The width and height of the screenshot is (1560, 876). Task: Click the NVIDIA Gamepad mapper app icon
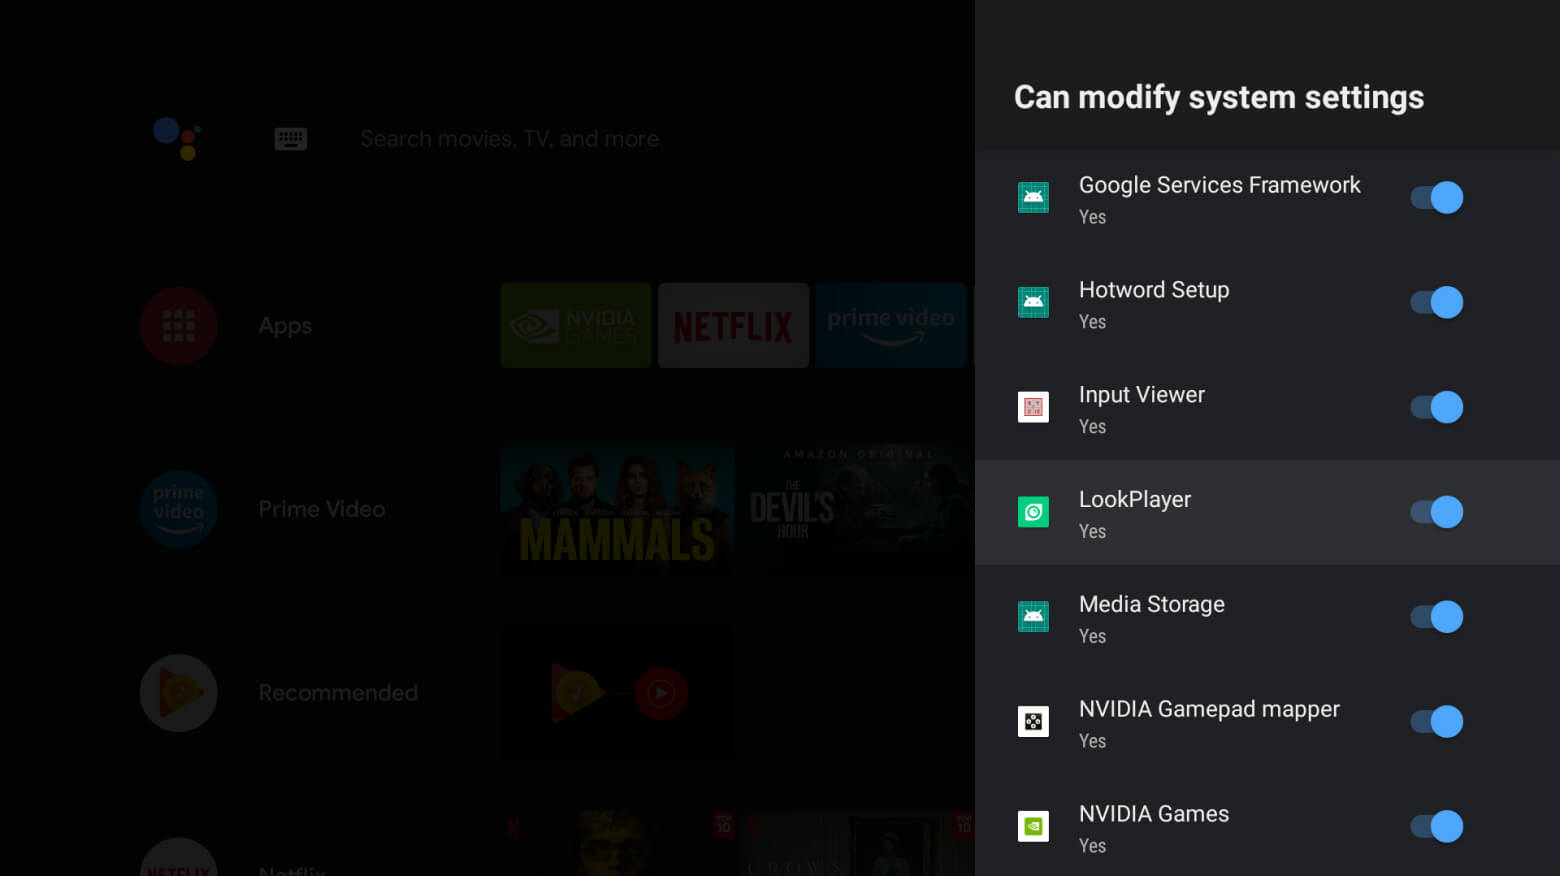pos(1033,721)
